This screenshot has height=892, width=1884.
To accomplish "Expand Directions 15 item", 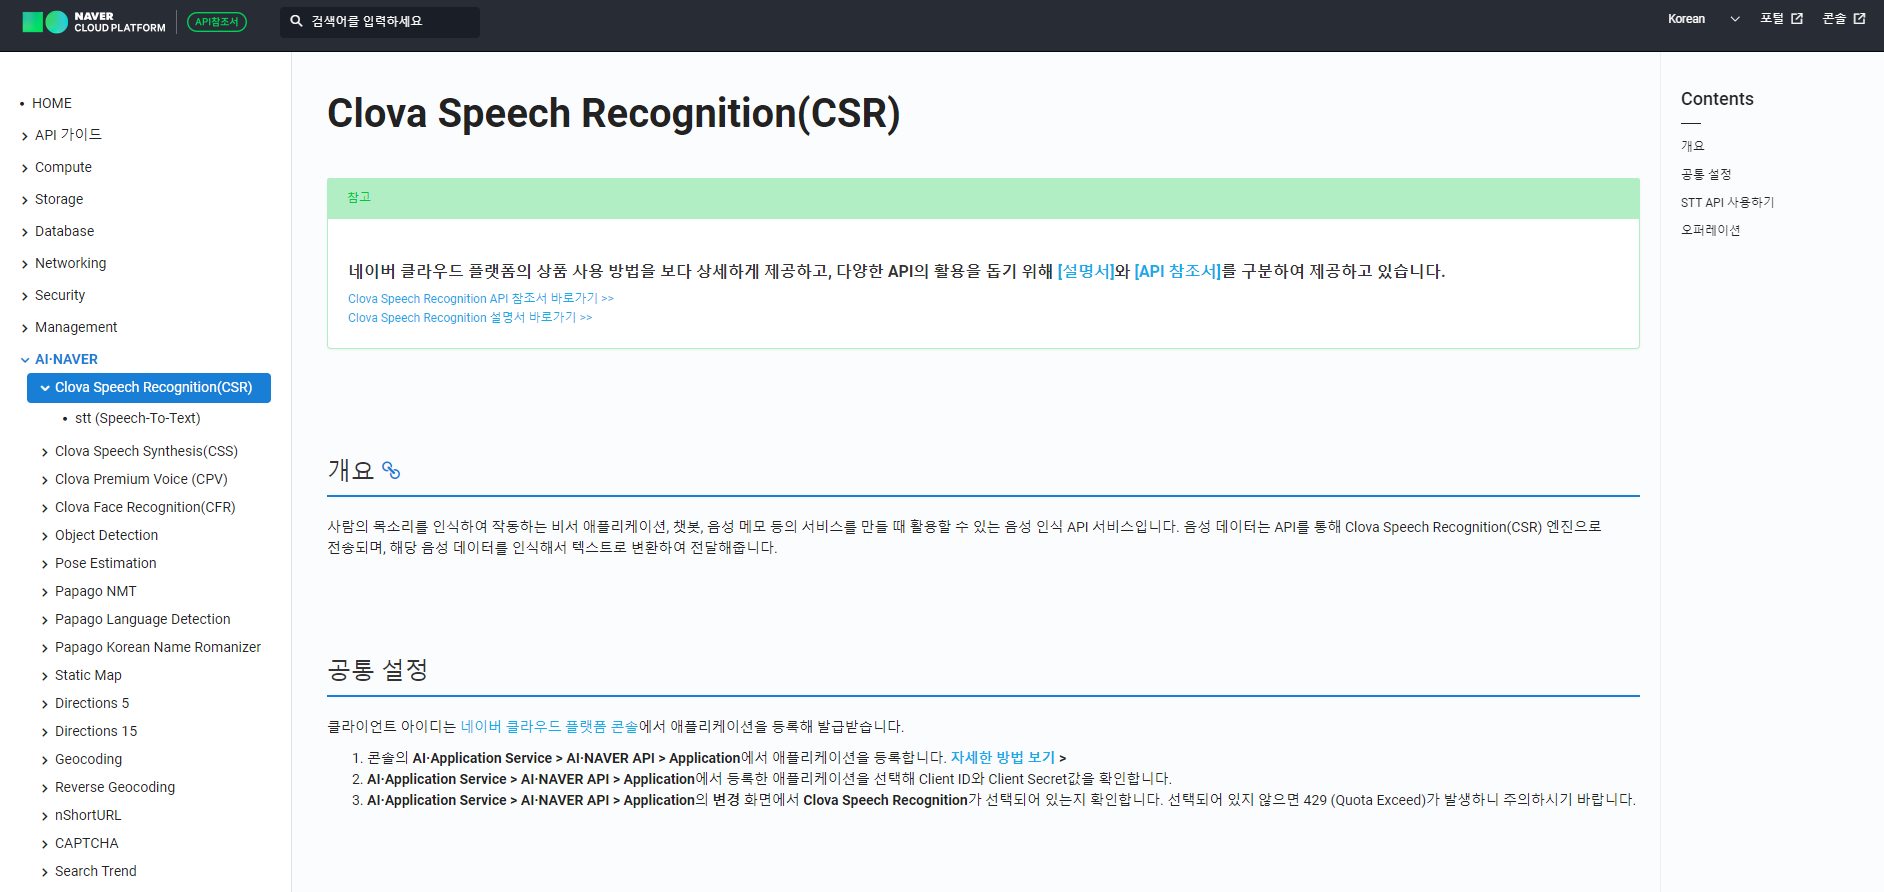I will pos(96,731).
